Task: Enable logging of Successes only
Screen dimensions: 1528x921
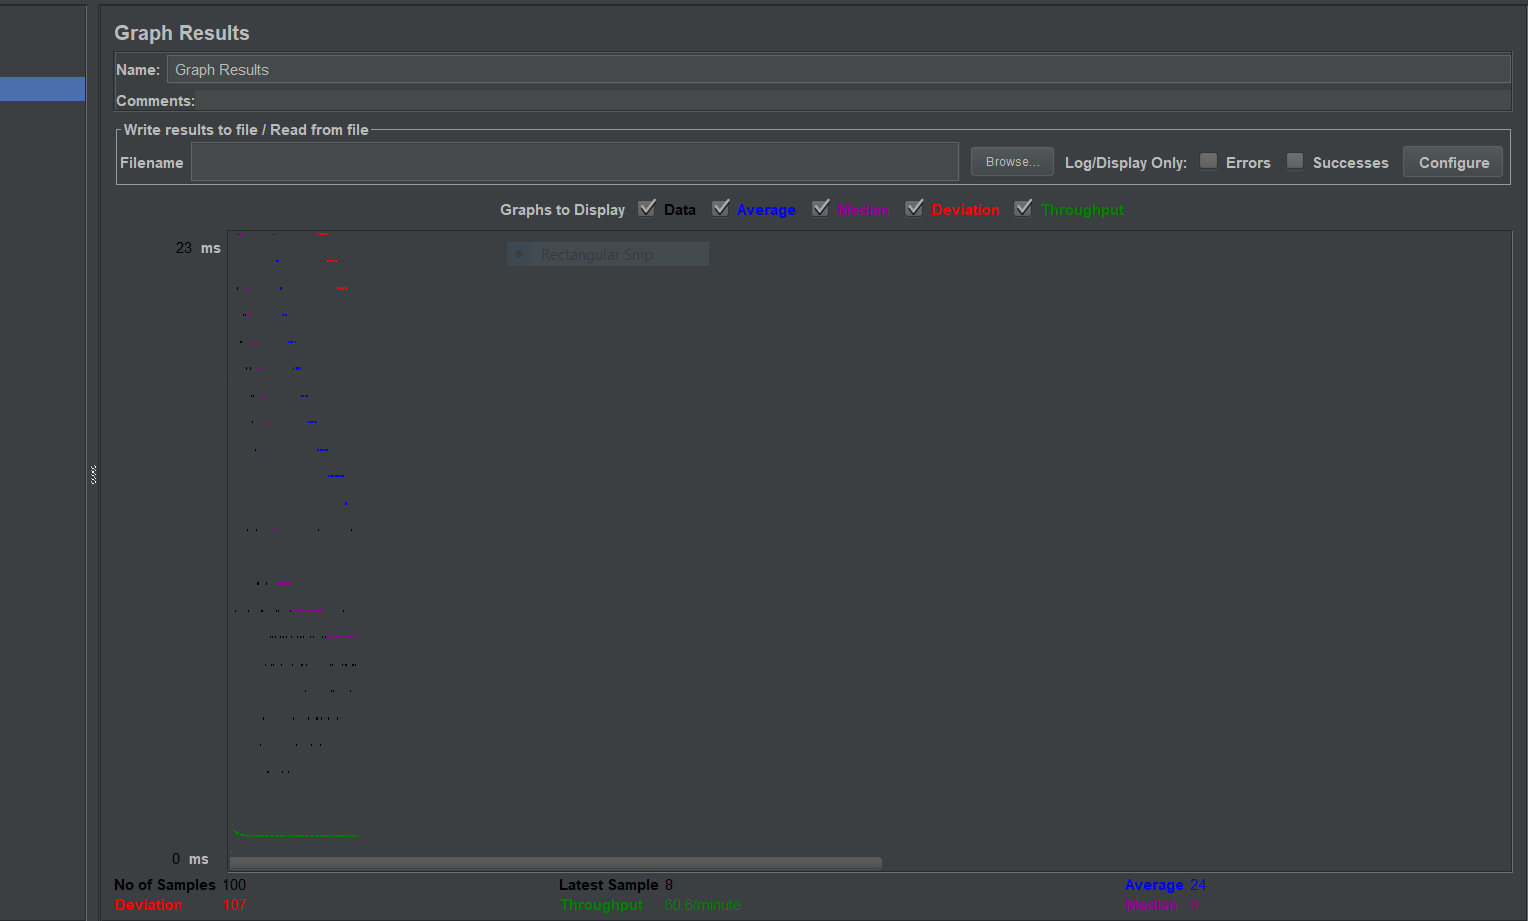Action: click(1295, 161)
